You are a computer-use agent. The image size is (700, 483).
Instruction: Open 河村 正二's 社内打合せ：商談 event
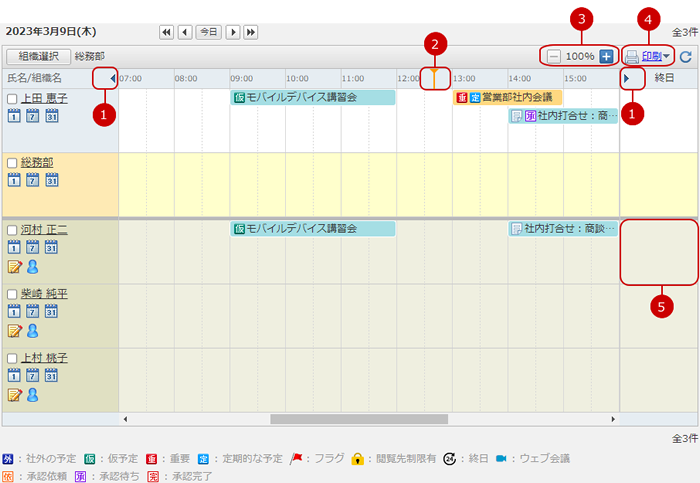[563, 229]
